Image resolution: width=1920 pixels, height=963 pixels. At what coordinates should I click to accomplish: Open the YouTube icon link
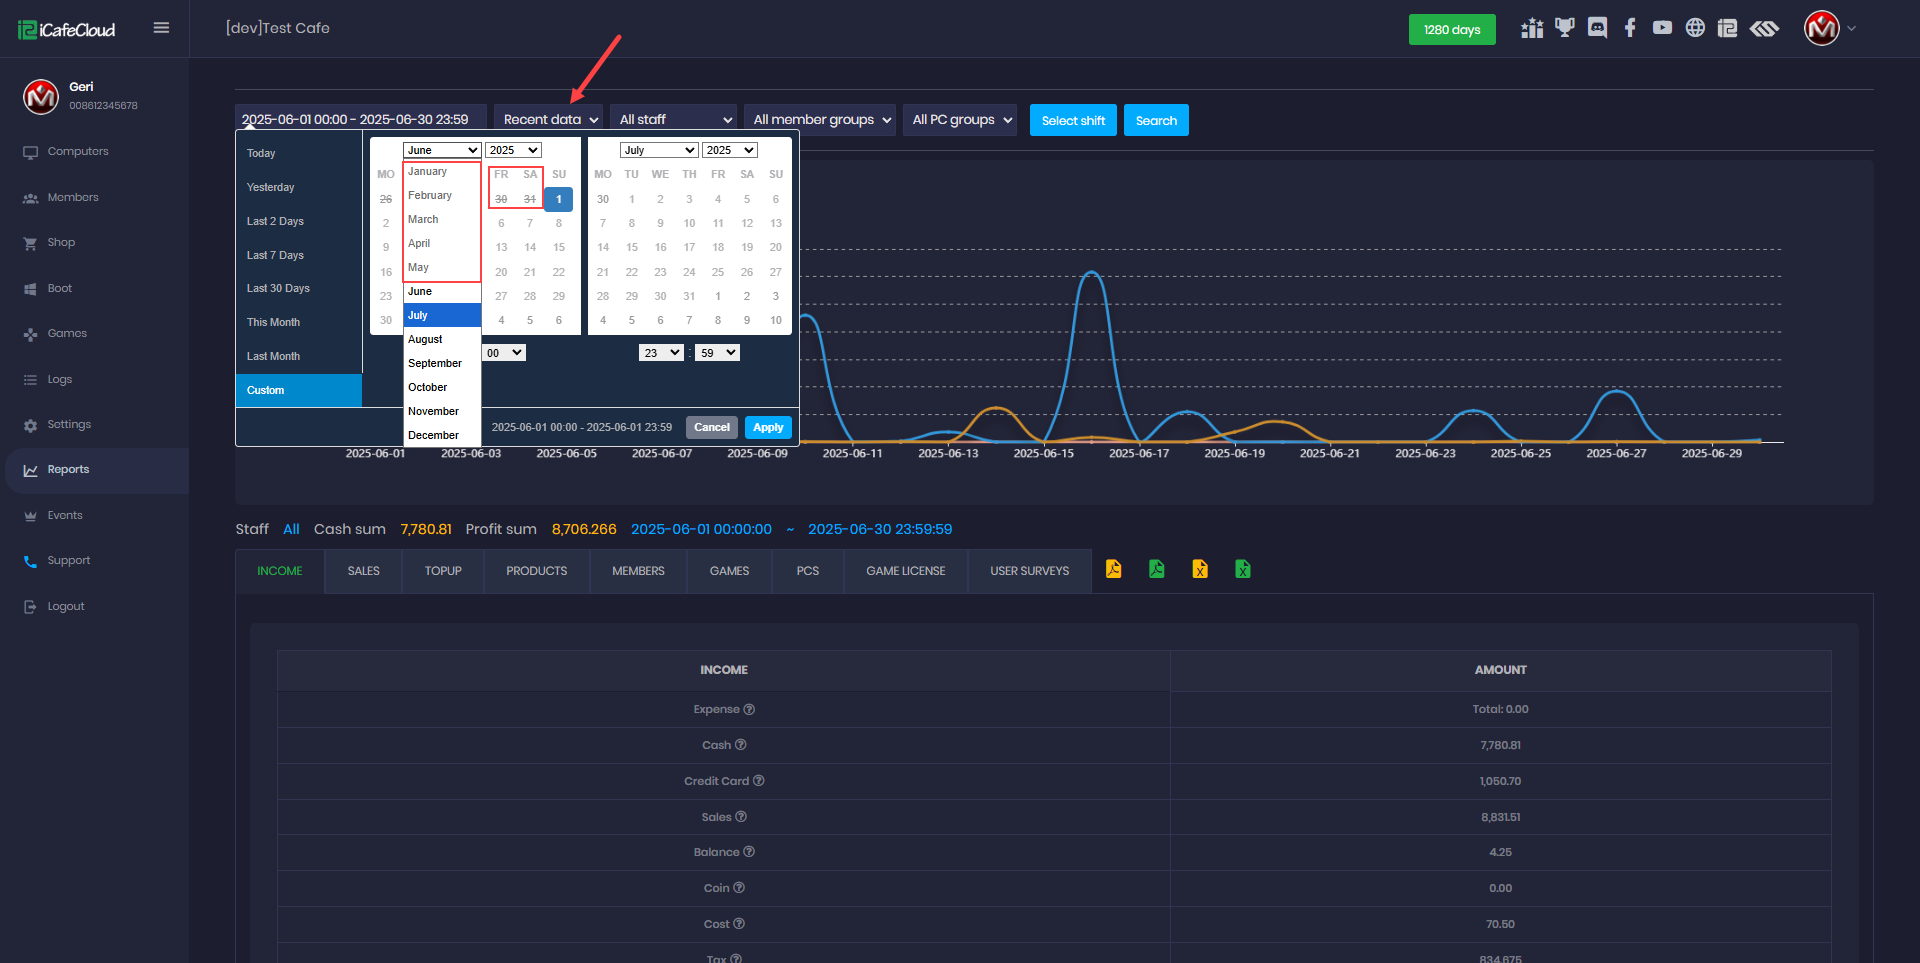tap(1662, 28)
